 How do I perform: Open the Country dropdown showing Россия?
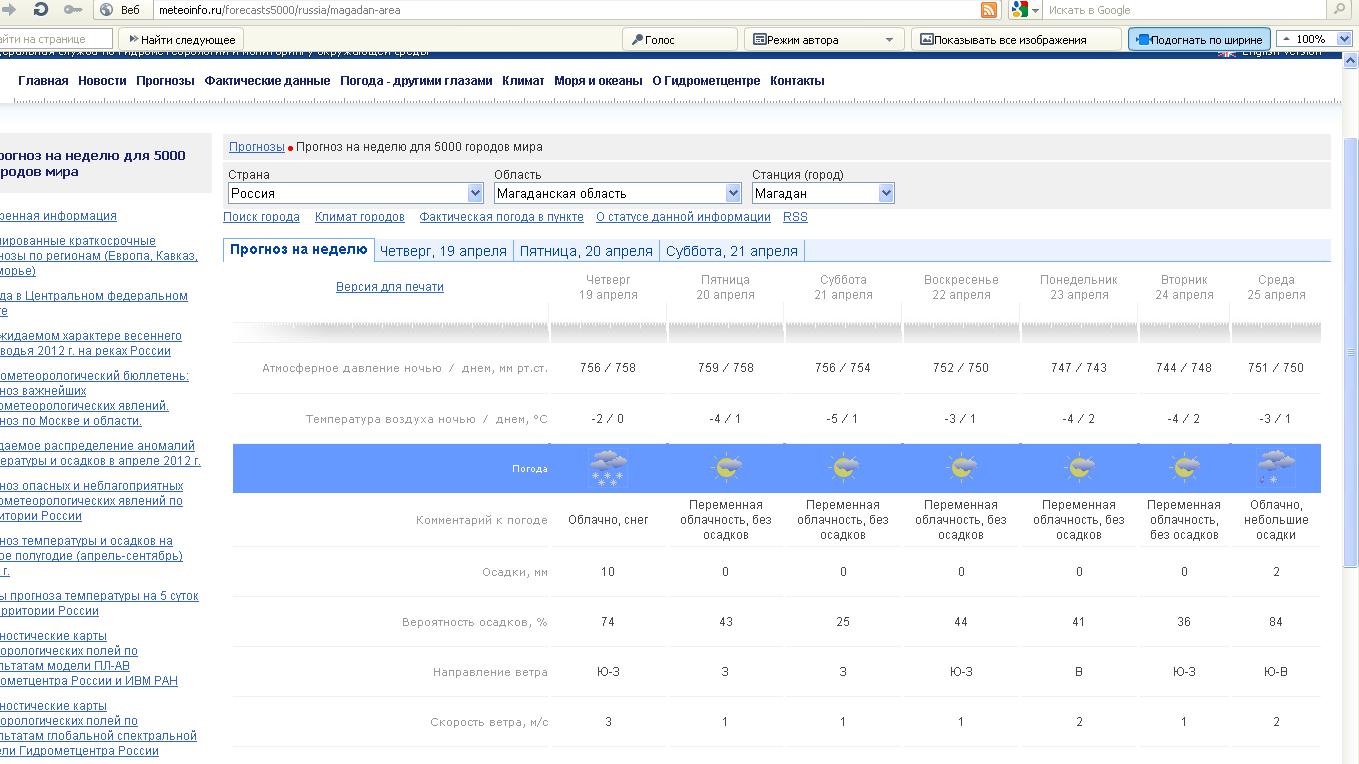(x=356, y=193)
